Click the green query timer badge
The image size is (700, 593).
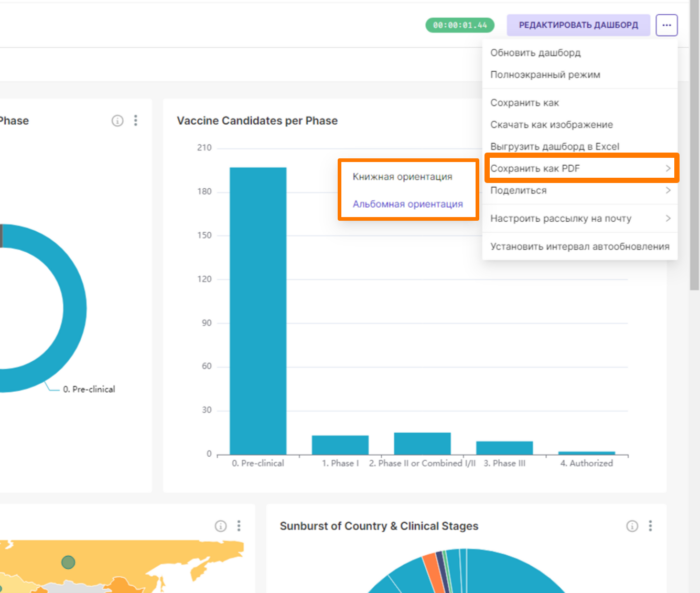click(460, 25)
